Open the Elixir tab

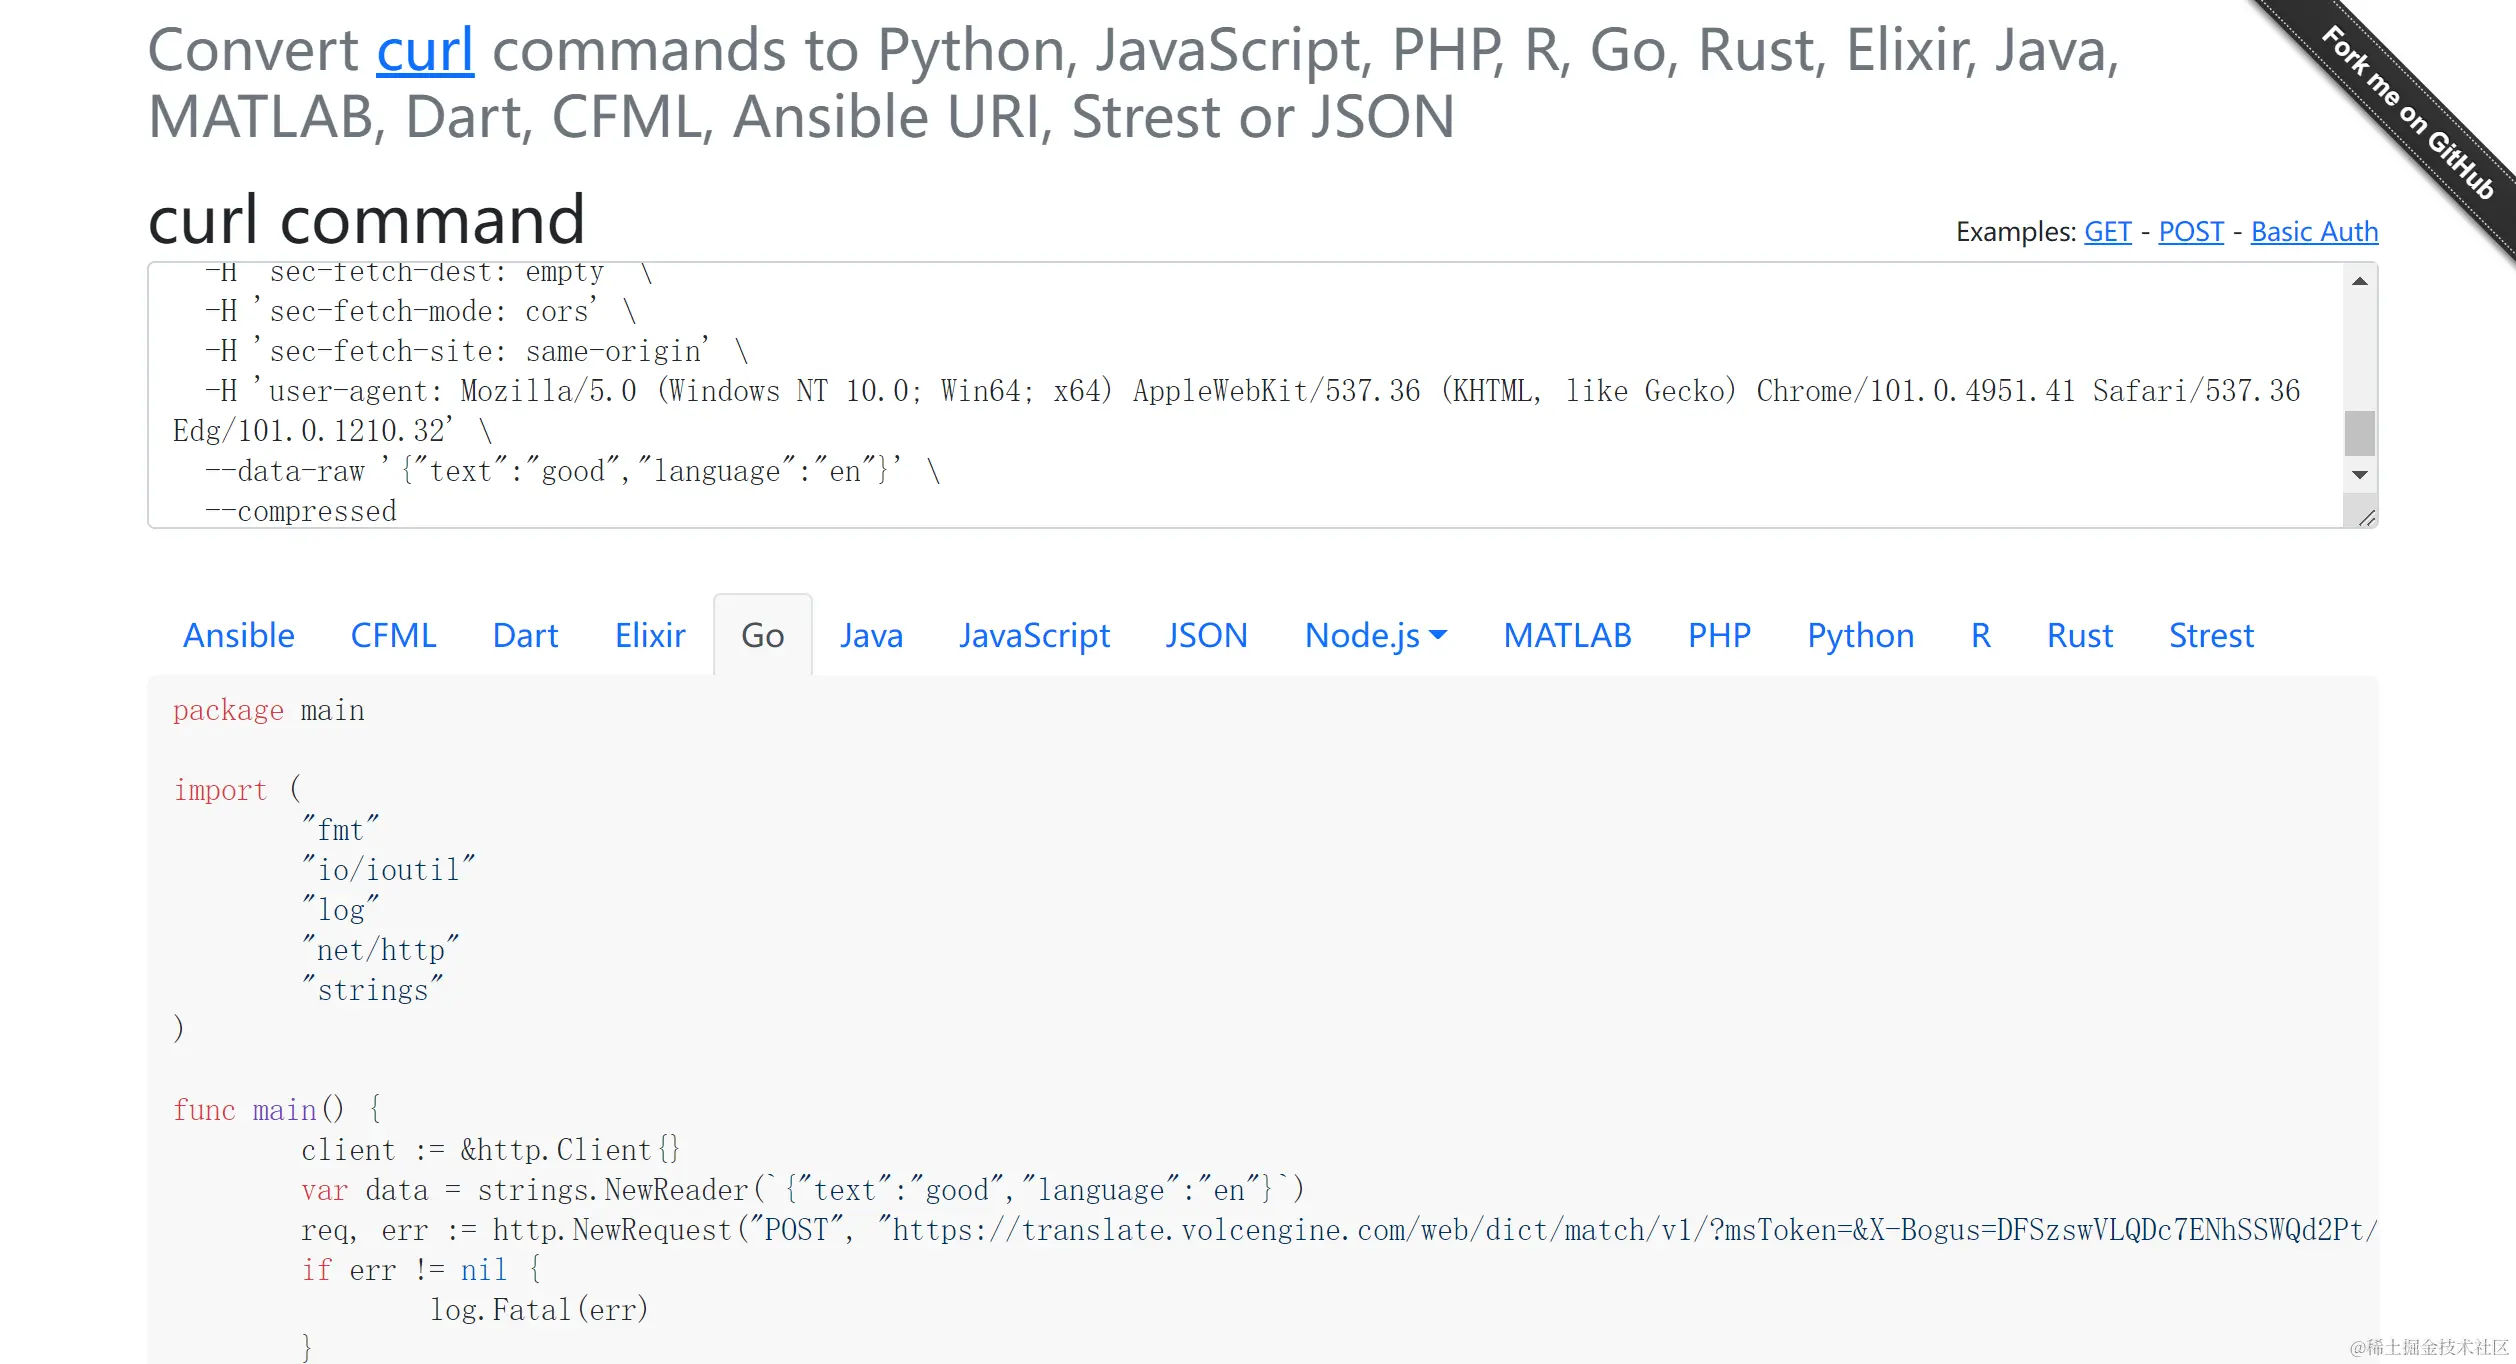[x=650, y=636]
